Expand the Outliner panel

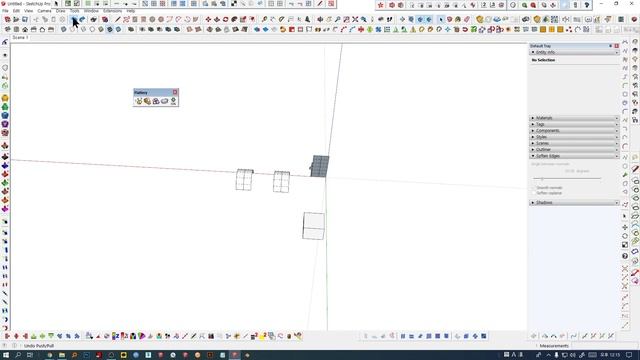575,149
